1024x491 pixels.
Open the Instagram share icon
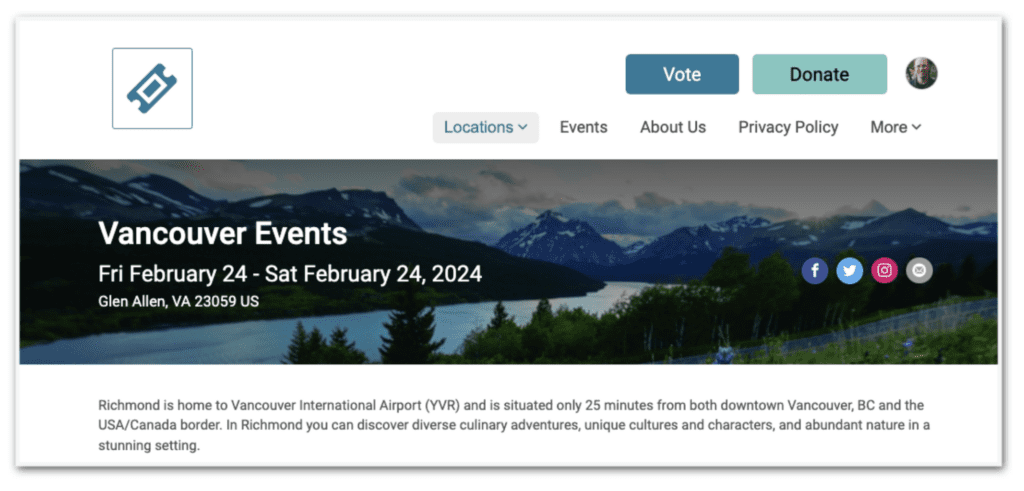click(884, 270)
